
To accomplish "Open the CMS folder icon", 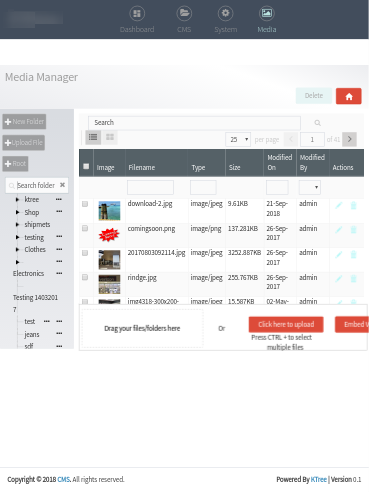I will pyautogui.click(x=184, y=14).
